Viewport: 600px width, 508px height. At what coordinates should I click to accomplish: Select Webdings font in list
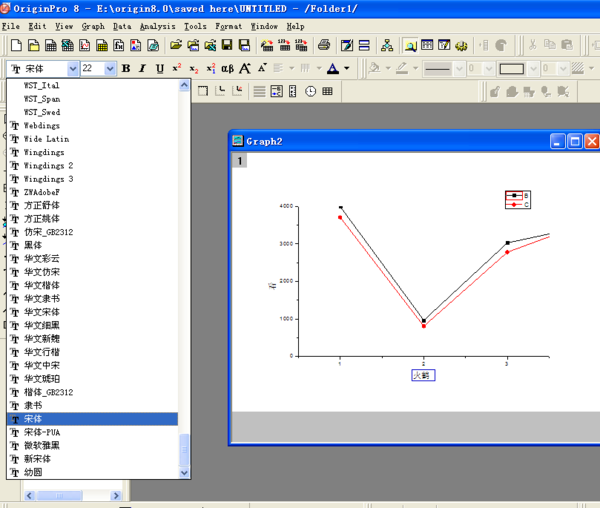tap(93, 125)
